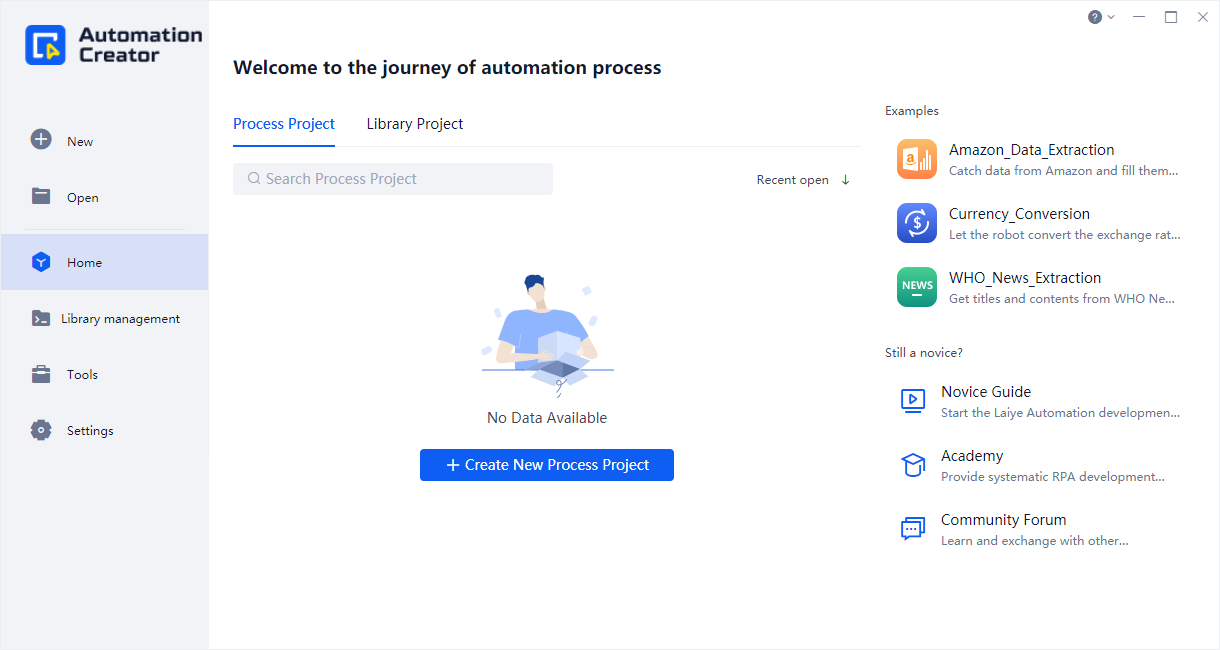Click the Search Process Project field

393,179
